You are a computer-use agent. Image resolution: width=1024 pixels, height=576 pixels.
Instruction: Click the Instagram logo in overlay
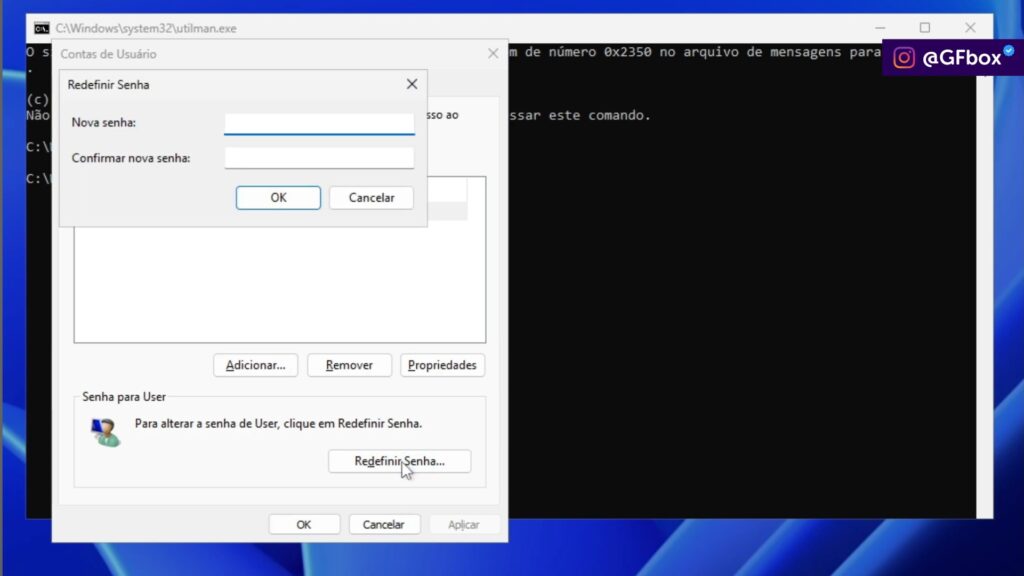coord(904,58)
